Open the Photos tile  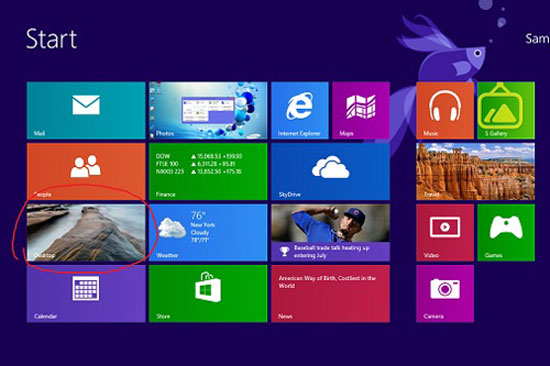(x=208, y=111)
